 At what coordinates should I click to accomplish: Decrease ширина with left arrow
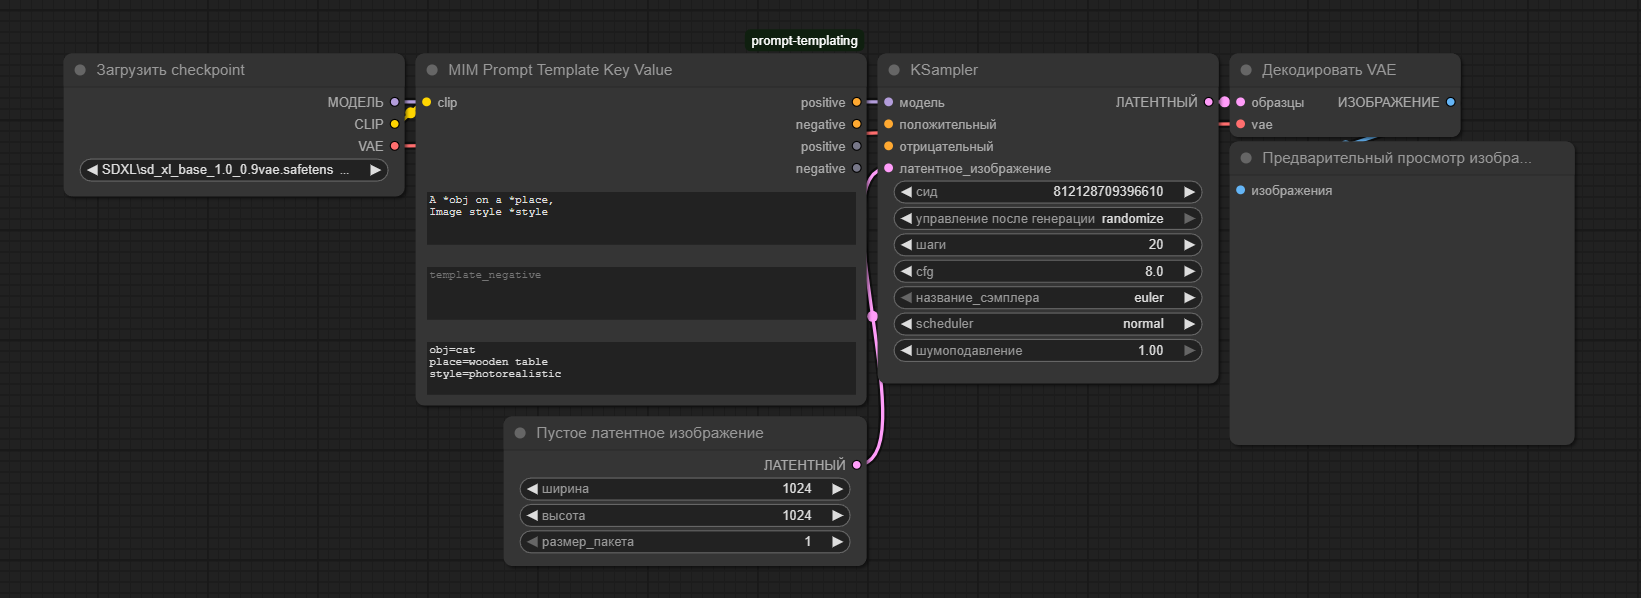click(532, 489)
